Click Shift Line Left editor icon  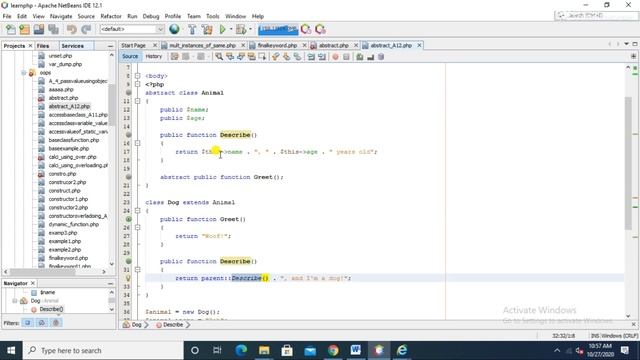[311, 57]
